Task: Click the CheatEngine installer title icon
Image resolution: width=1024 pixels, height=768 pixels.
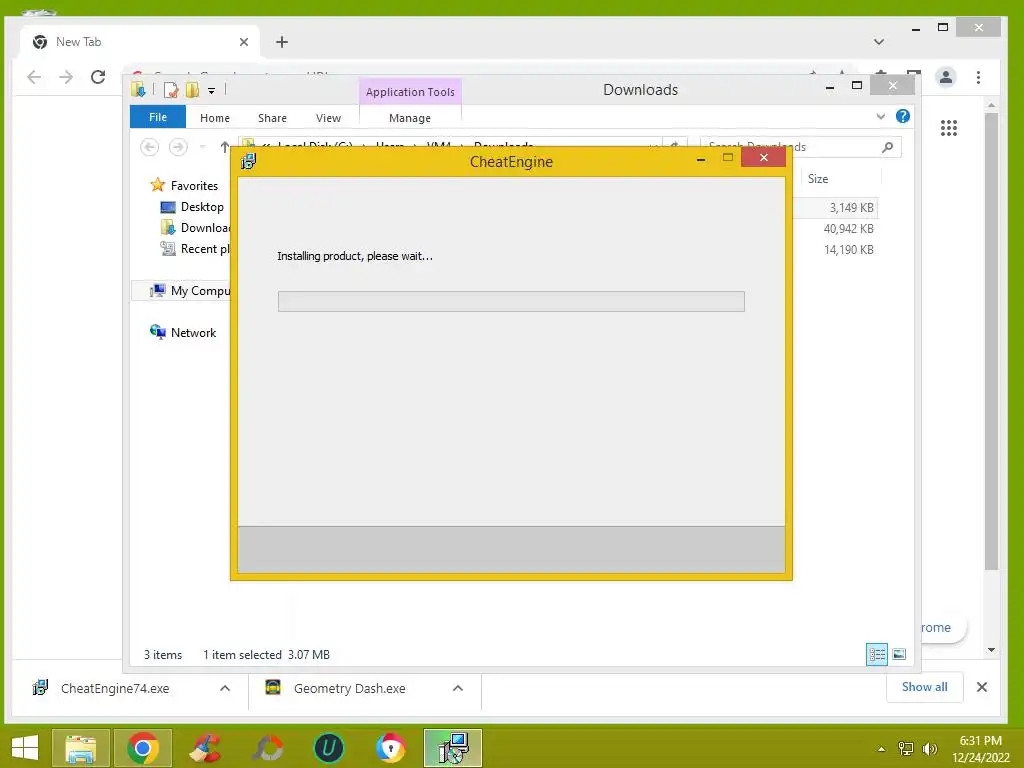Action: [x=248, y=161]
